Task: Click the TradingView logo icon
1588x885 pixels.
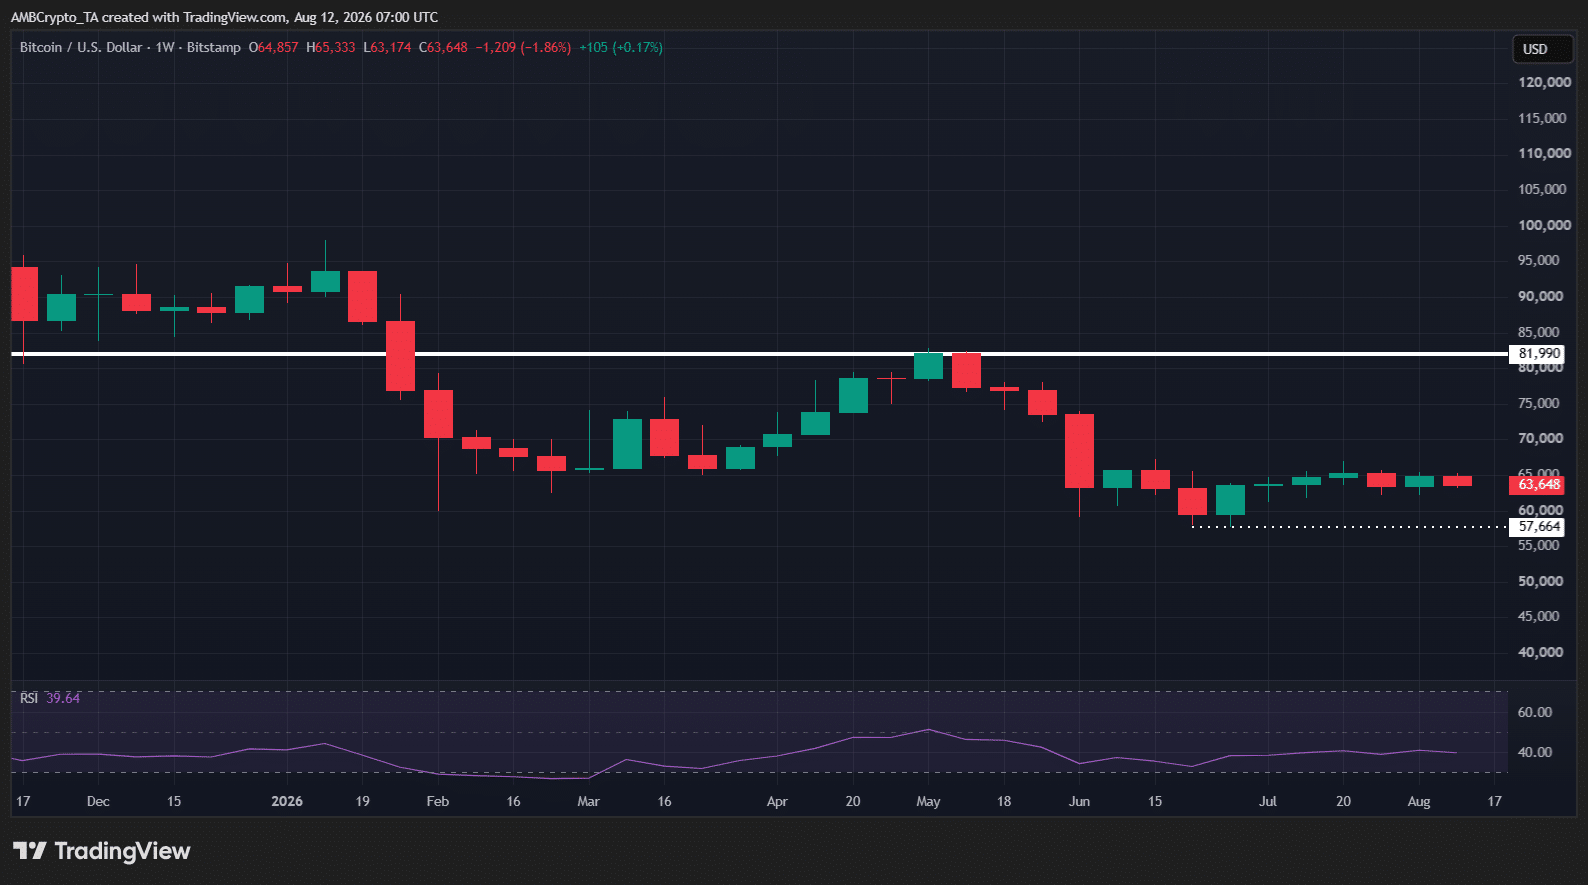Action: click(30, 851)
